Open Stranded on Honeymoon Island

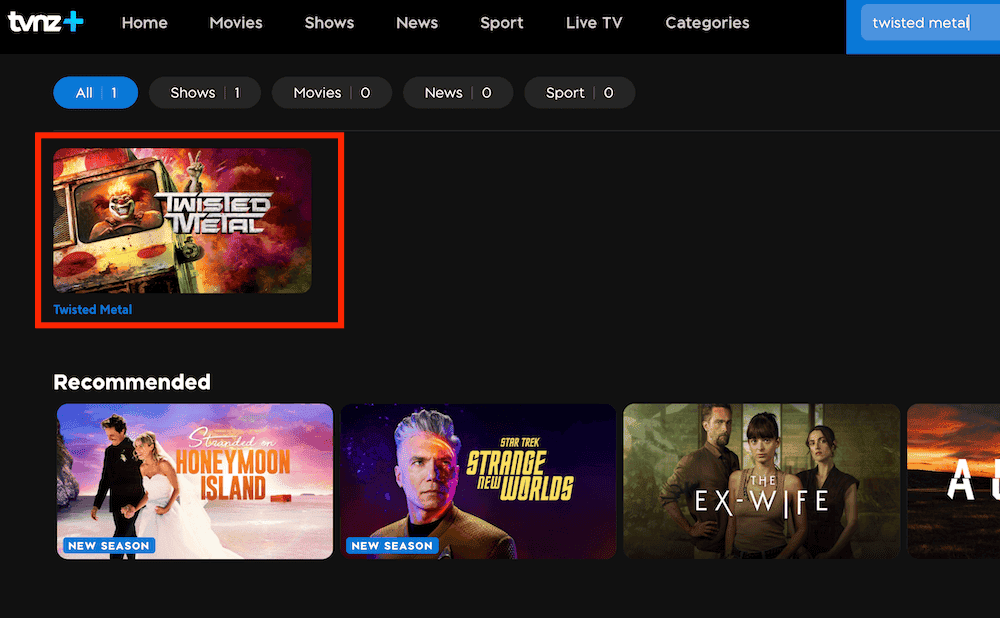point(195,481)
